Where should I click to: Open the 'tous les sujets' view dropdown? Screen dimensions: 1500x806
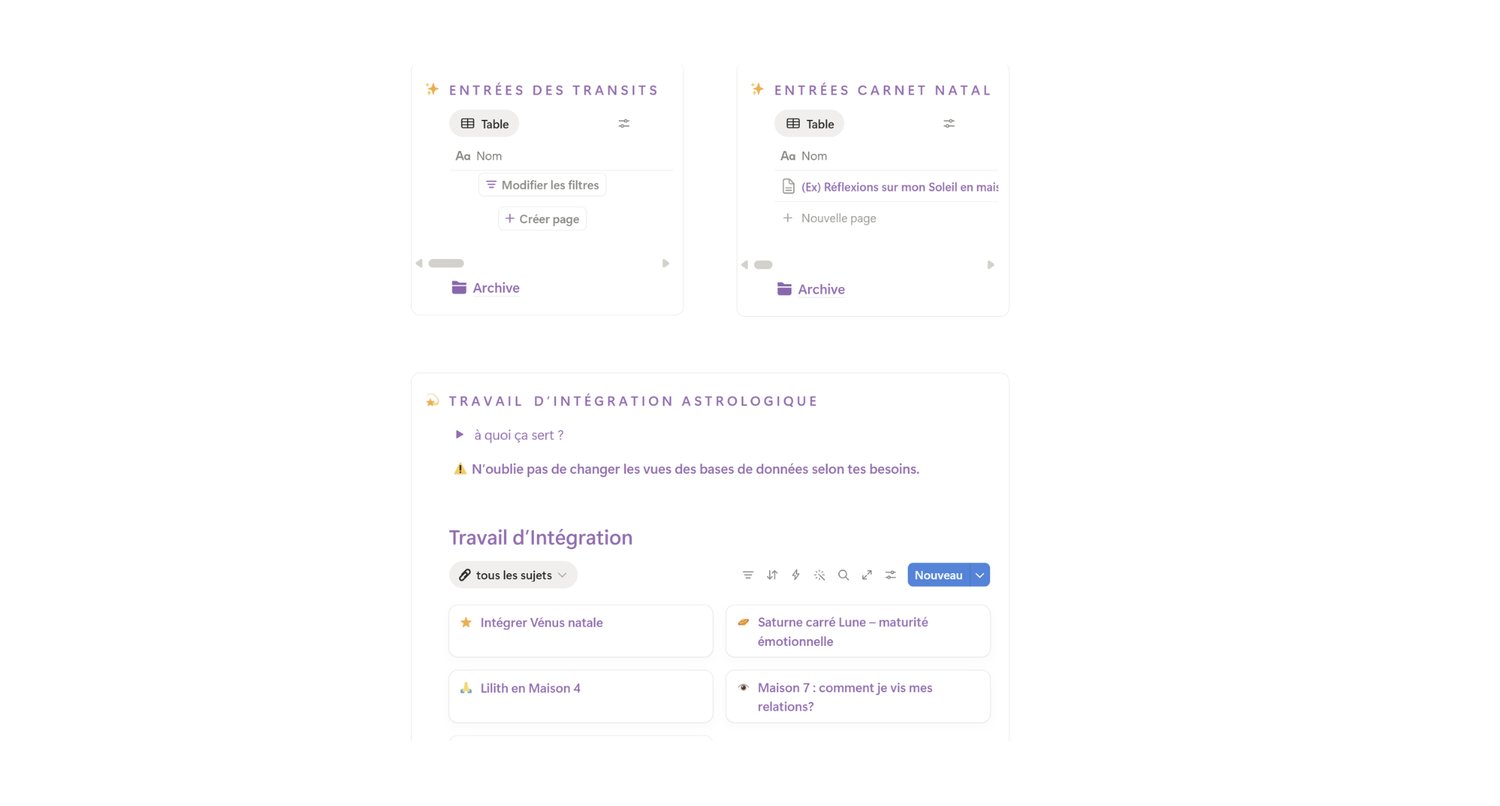513,575
